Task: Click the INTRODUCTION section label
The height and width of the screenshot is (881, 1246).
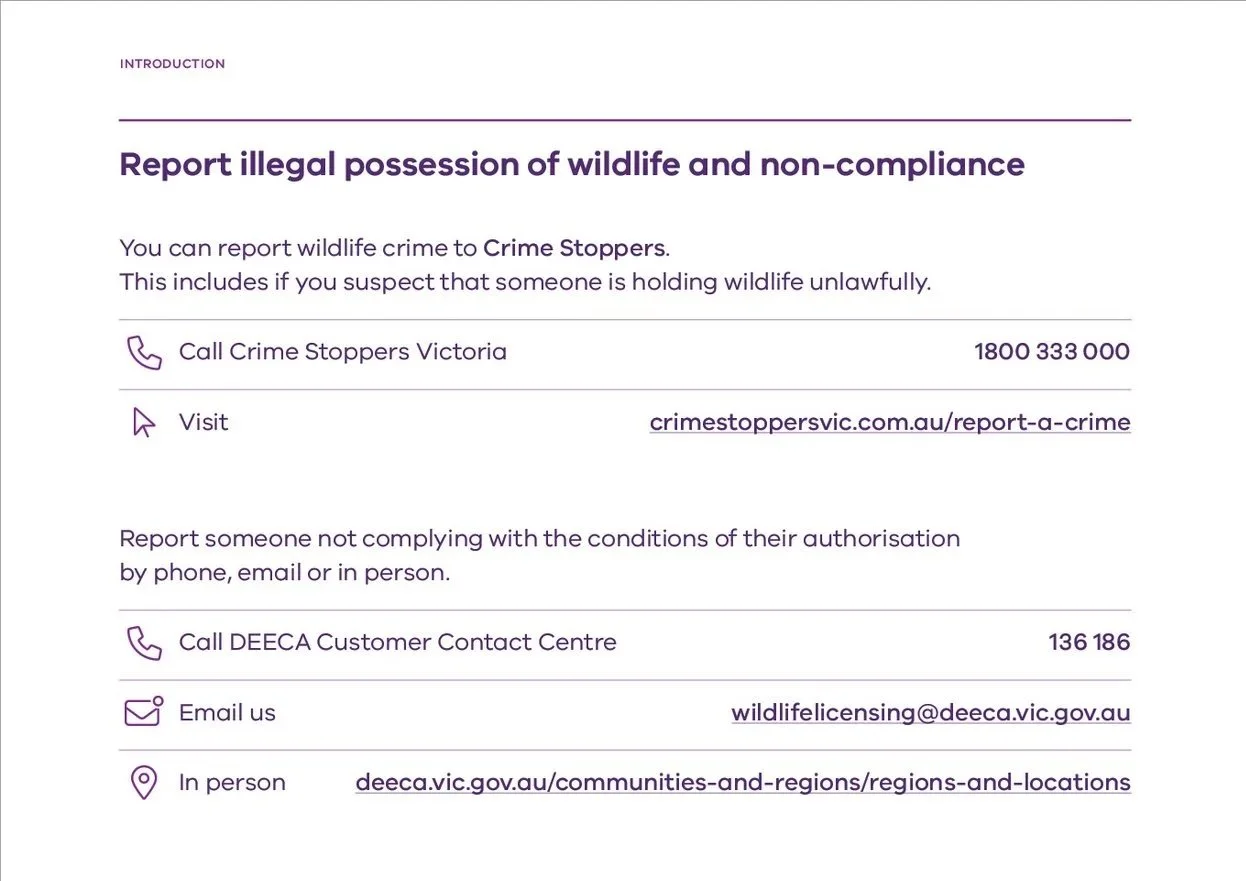Action: [172, 64]
